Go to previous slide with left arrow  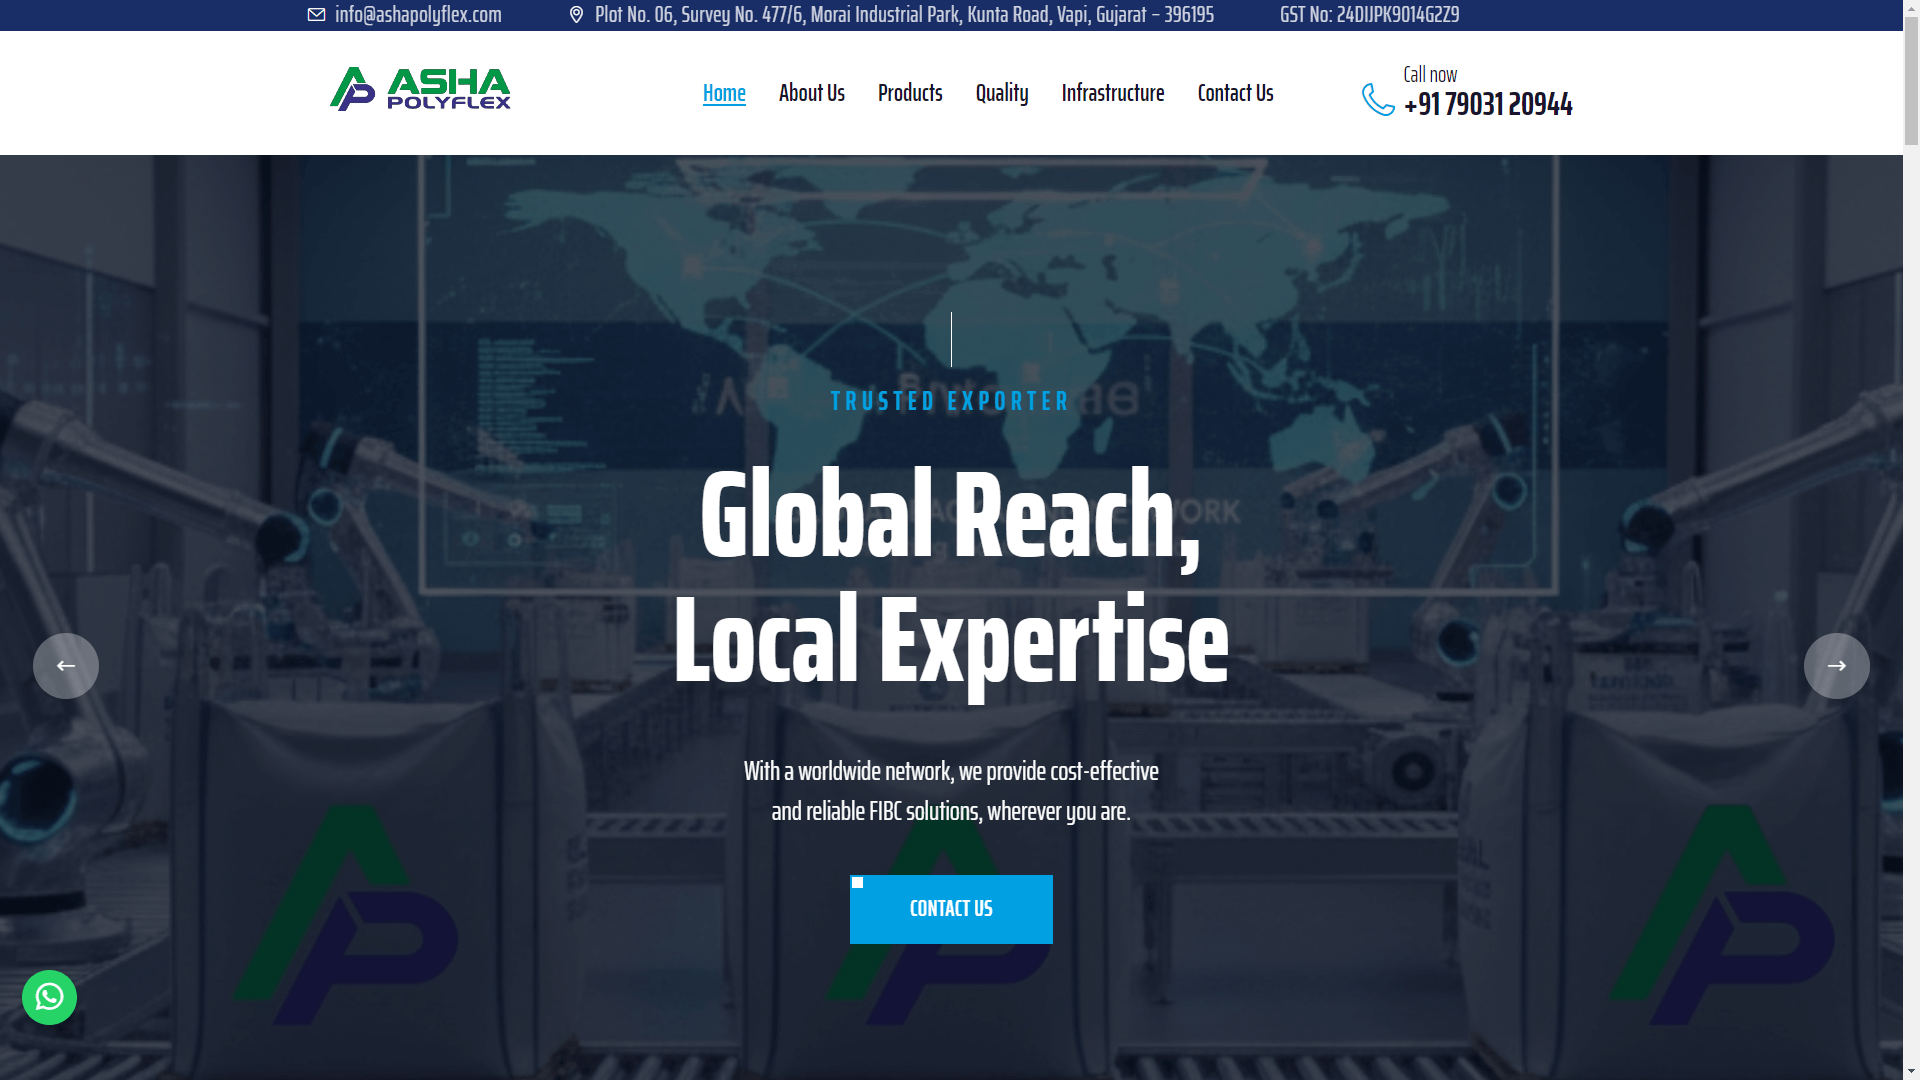(66, 666)
